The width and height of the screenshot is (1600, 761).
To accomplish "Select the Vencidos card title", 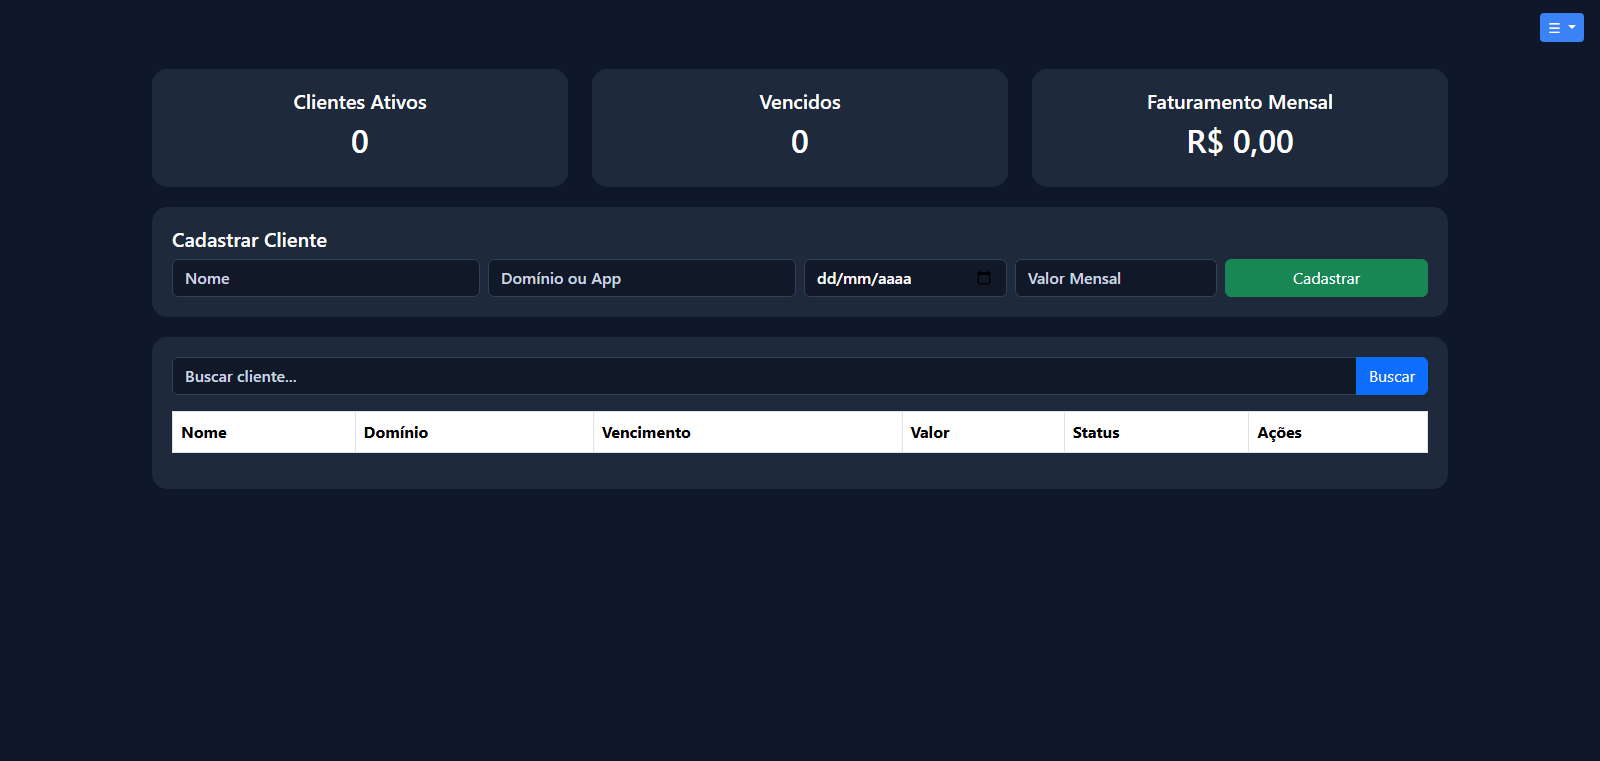I will click(800, 102).
